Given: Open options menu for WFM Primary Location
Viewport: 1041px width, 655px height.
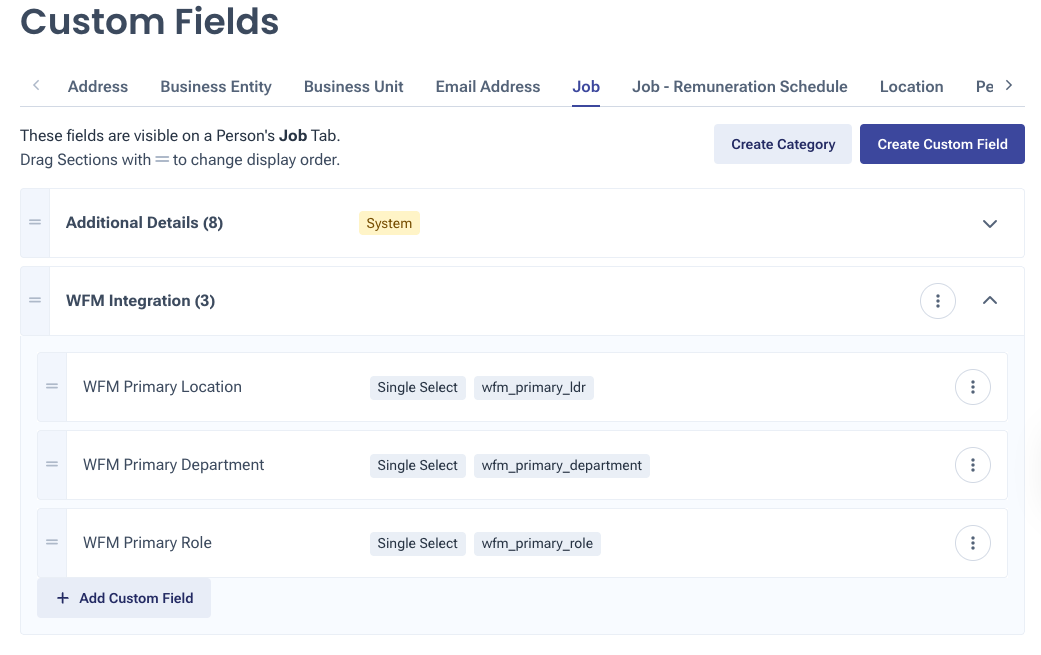Looking at the screenshot, I should tap(972, 387).
